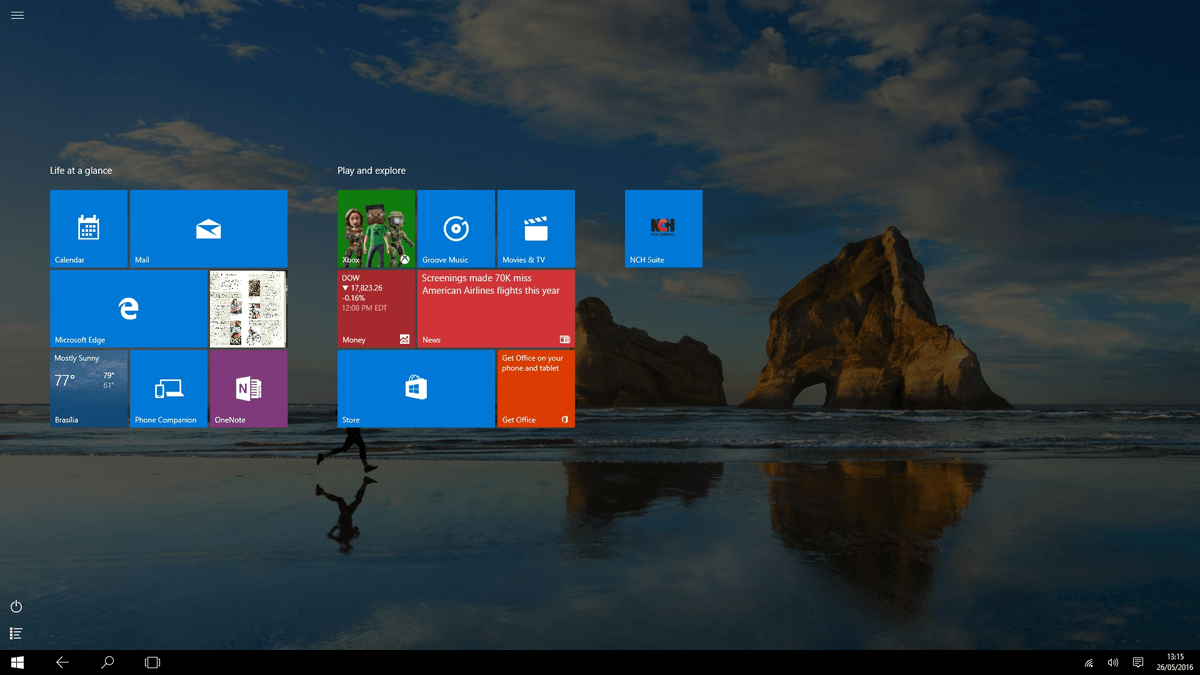
Task: Launch the Xbox app tile
Action: tap(376, 228)
